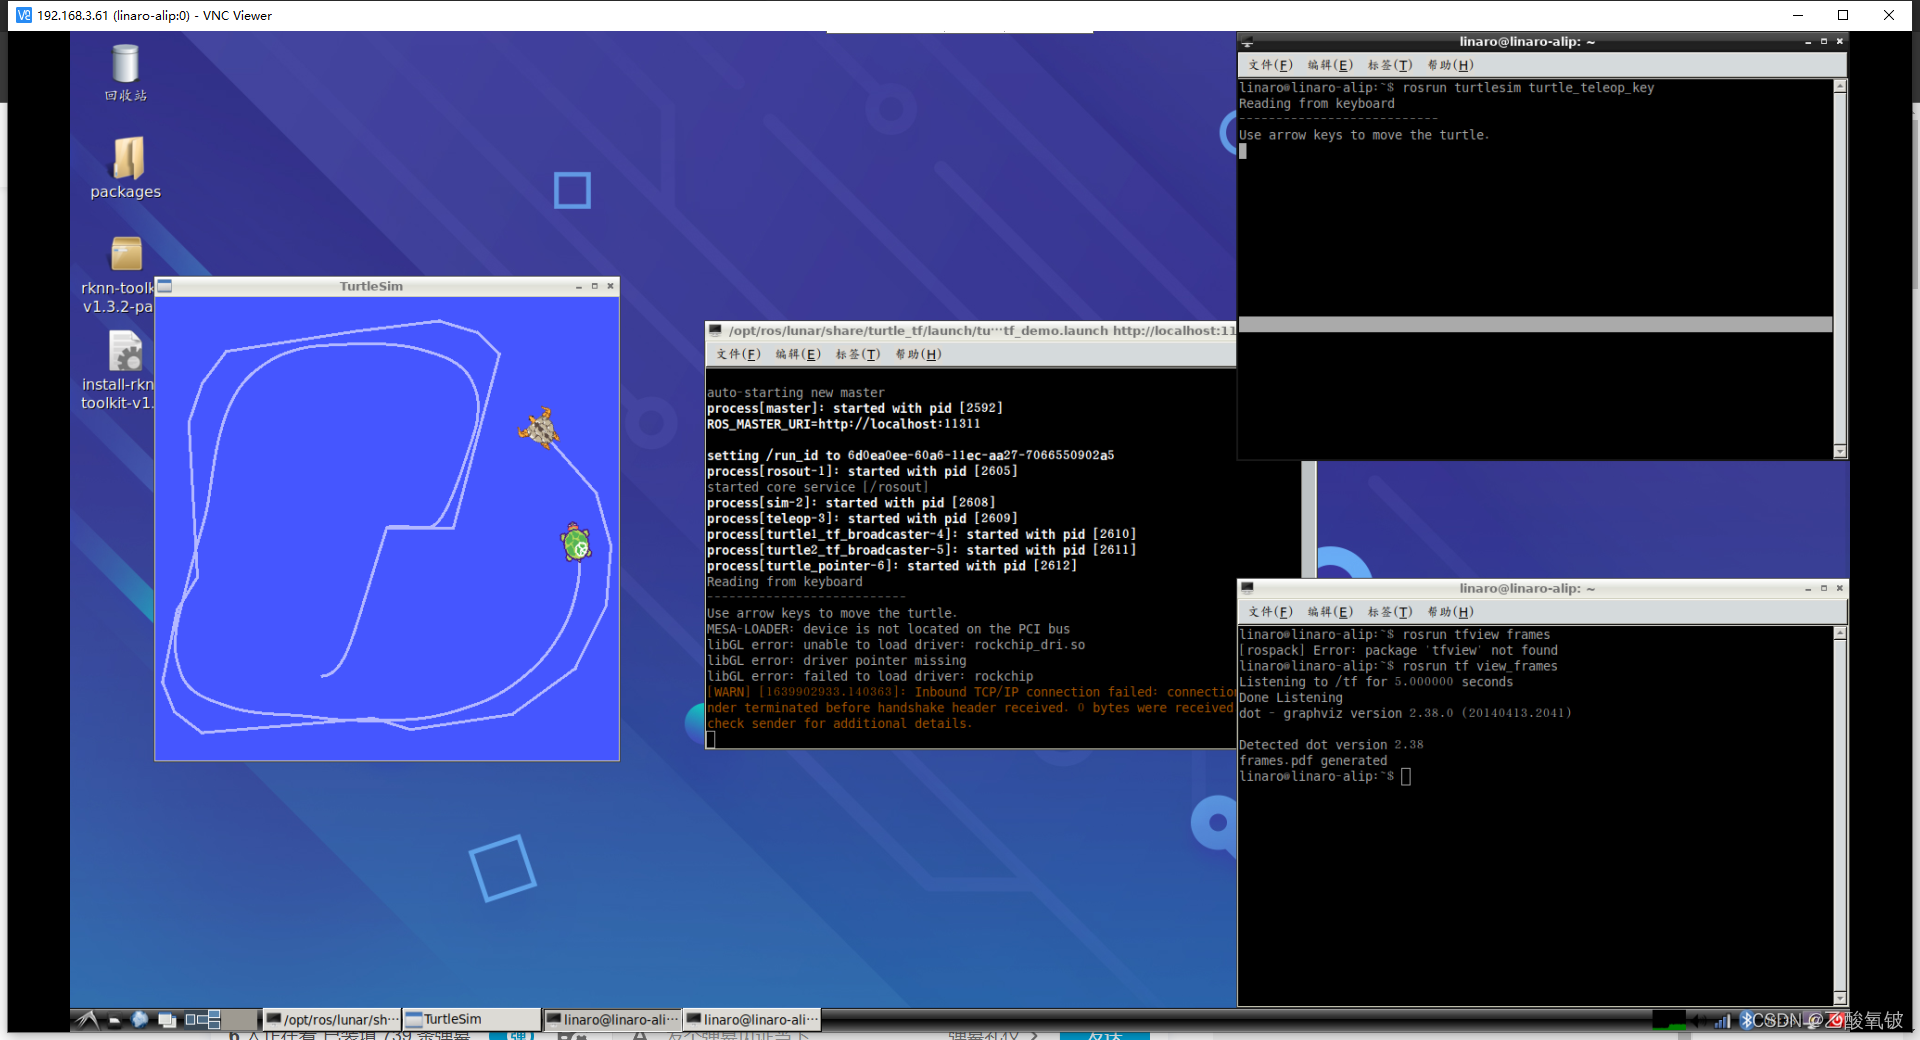Switch to TurtleSim taskbar window button
The image size is (1920, 1040).
471,1019
